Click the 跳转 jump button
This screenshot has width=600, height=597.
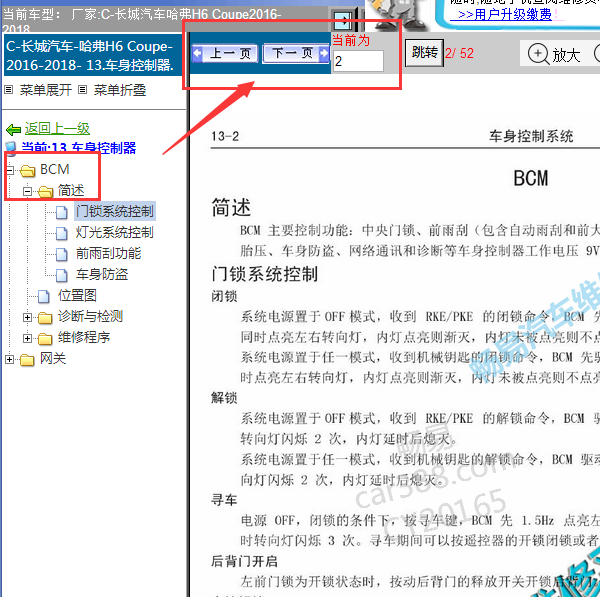(424, 52)
